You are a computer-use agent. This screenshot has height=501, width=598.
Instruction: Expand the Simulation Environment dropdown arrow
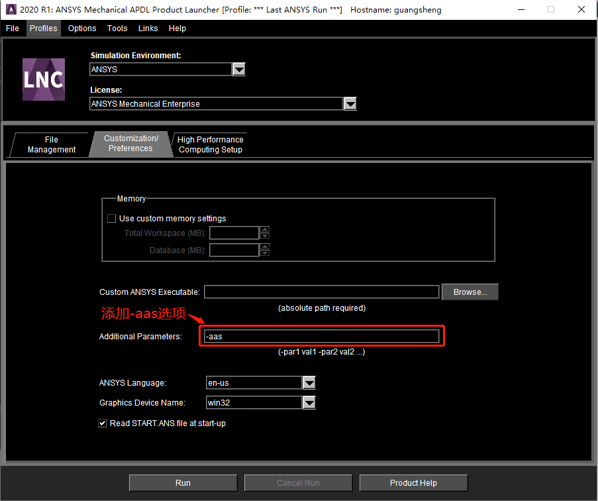239,69
